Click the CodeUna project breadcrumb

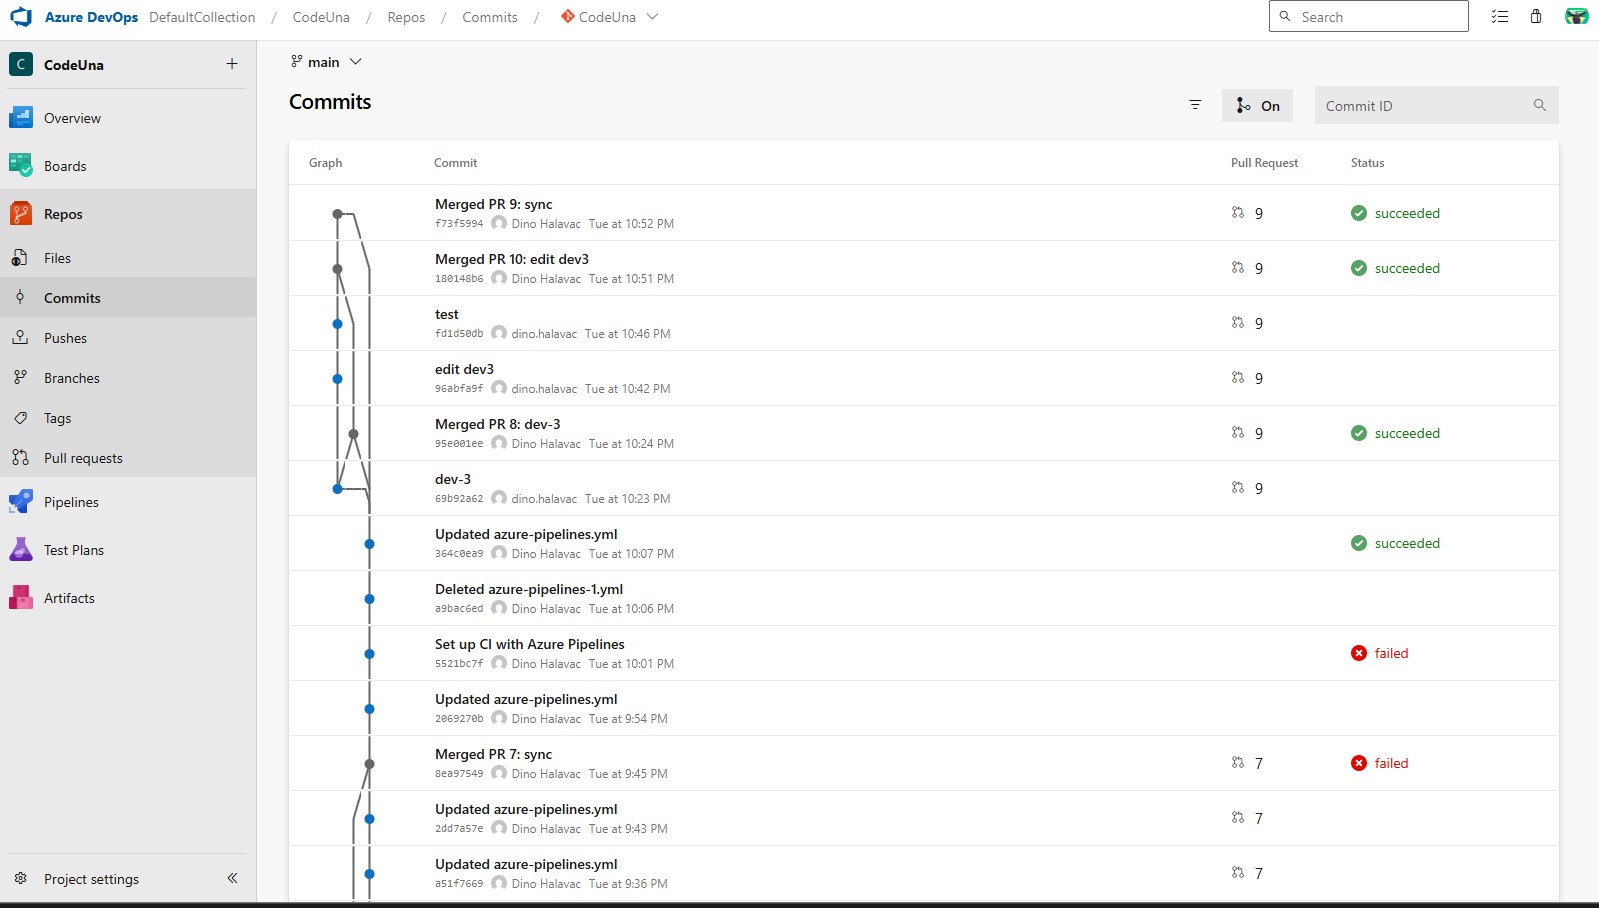(321, 17)
